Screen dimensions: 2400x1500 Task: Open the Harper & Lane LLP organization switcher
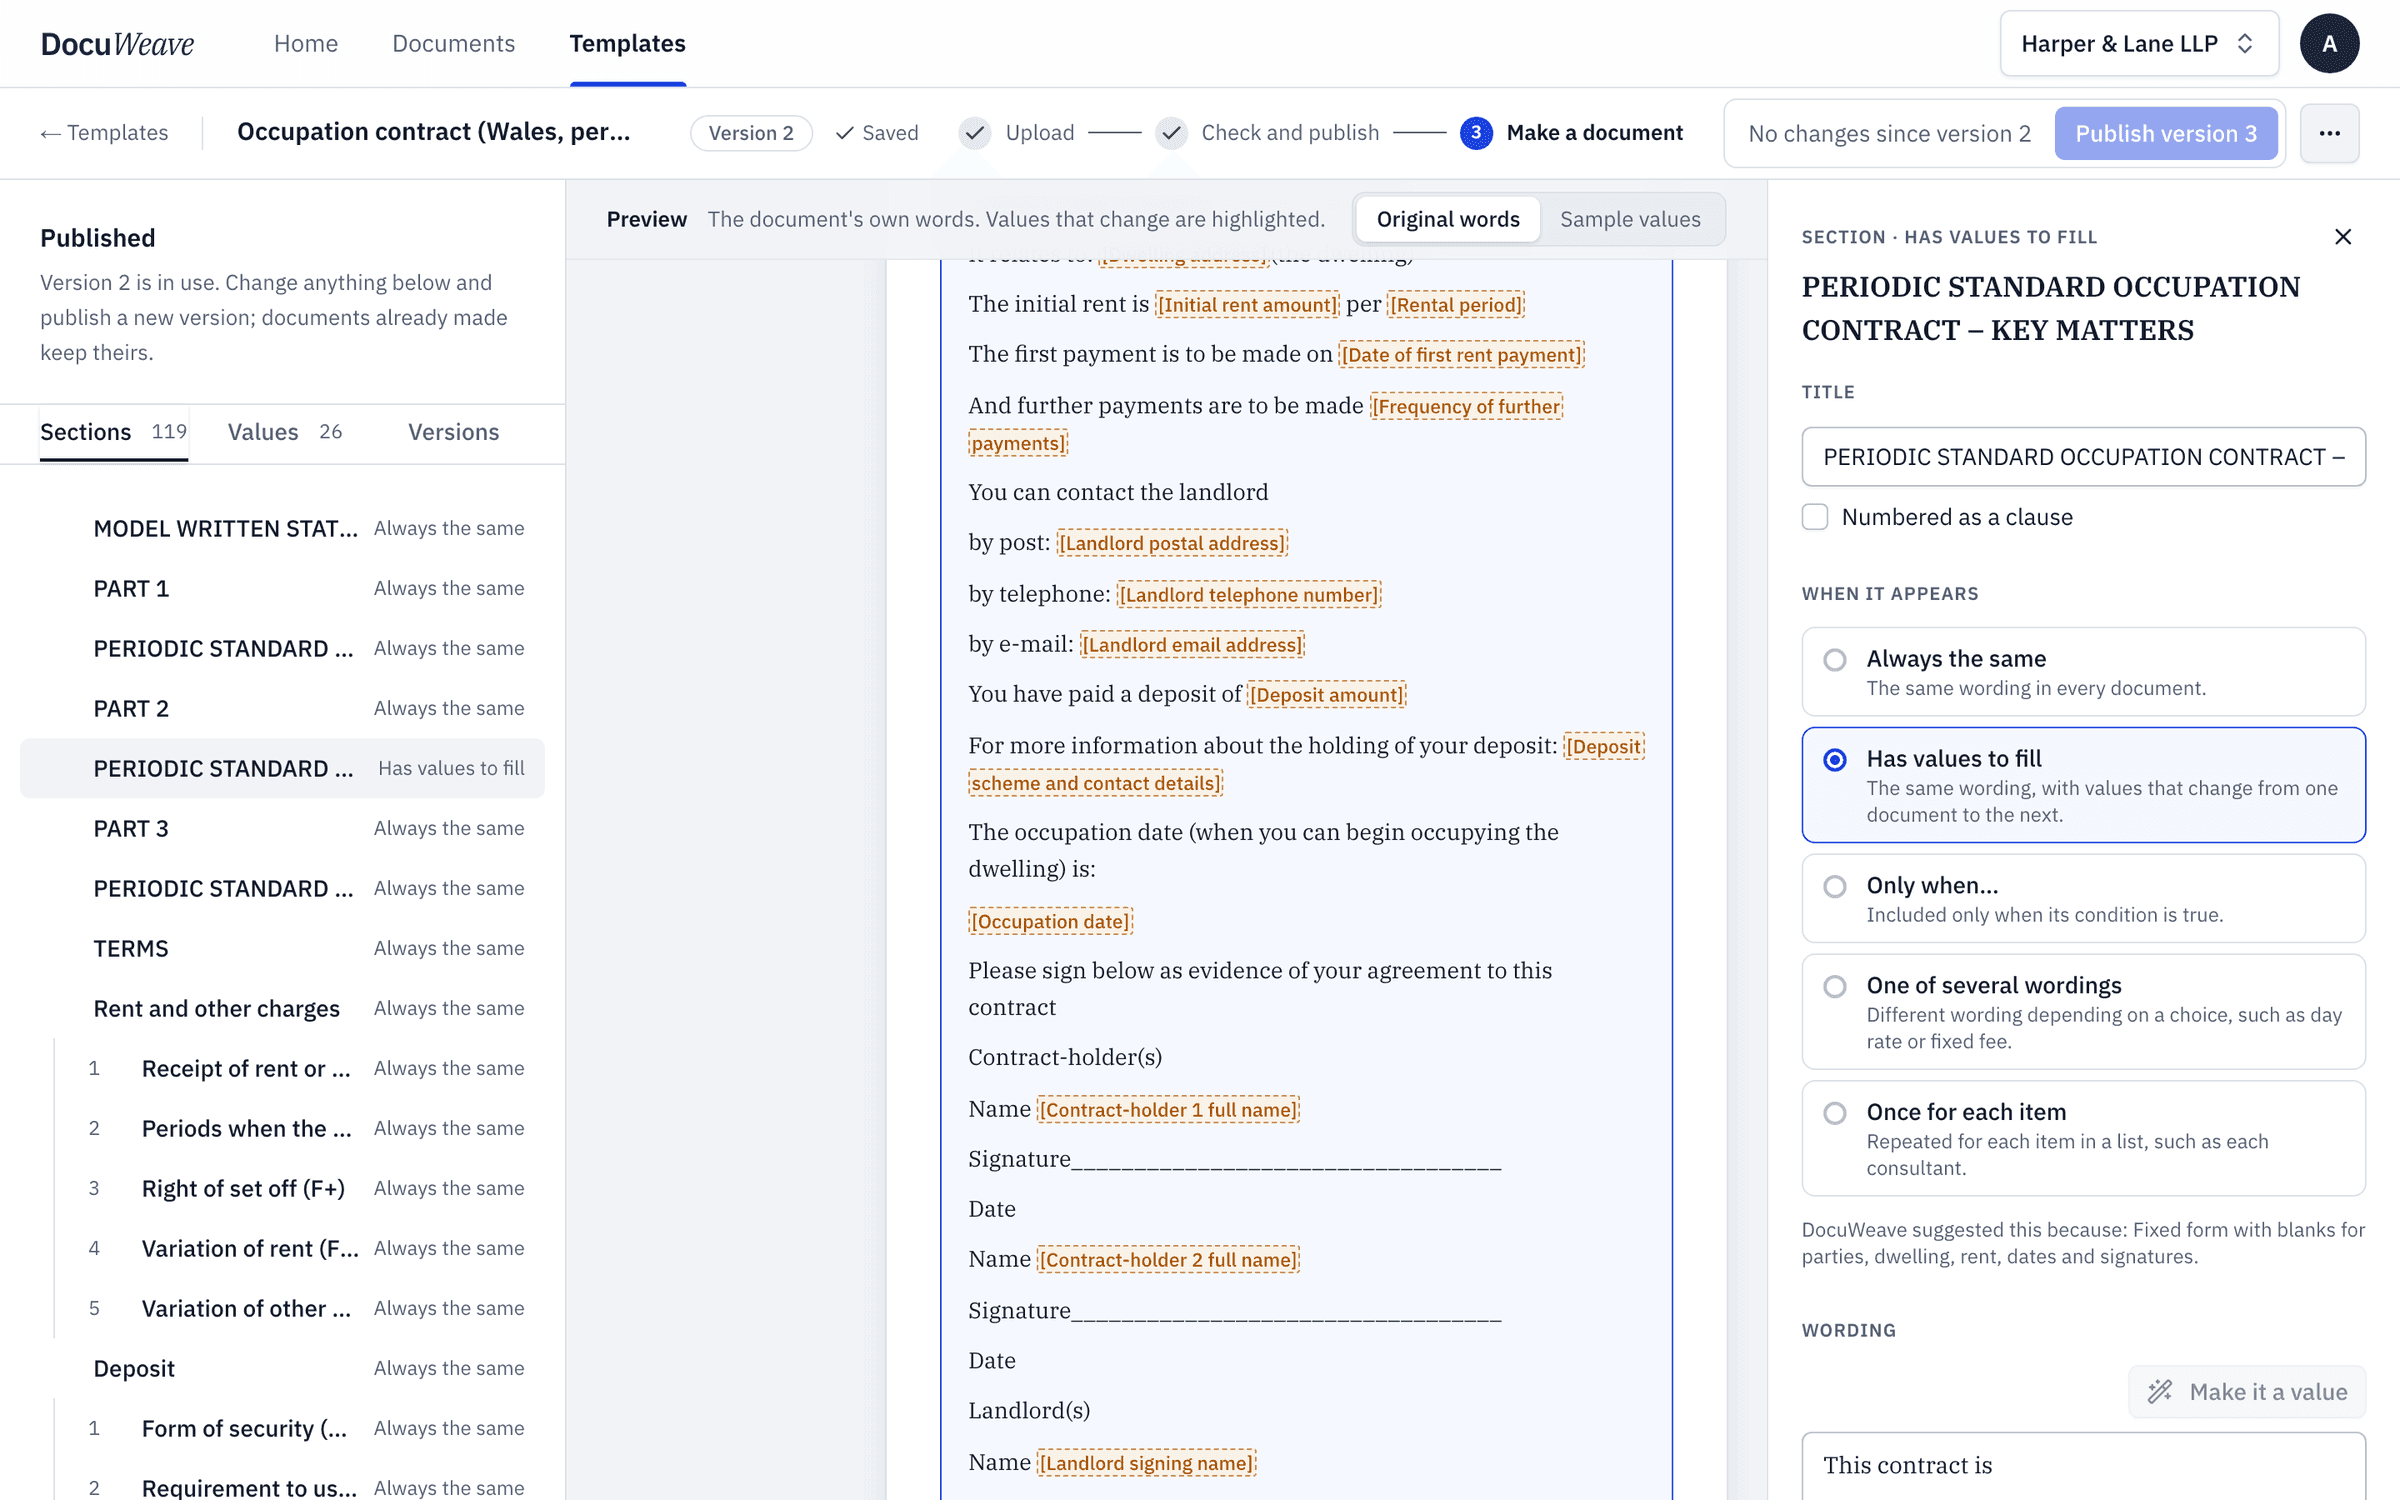(2139, 44)
